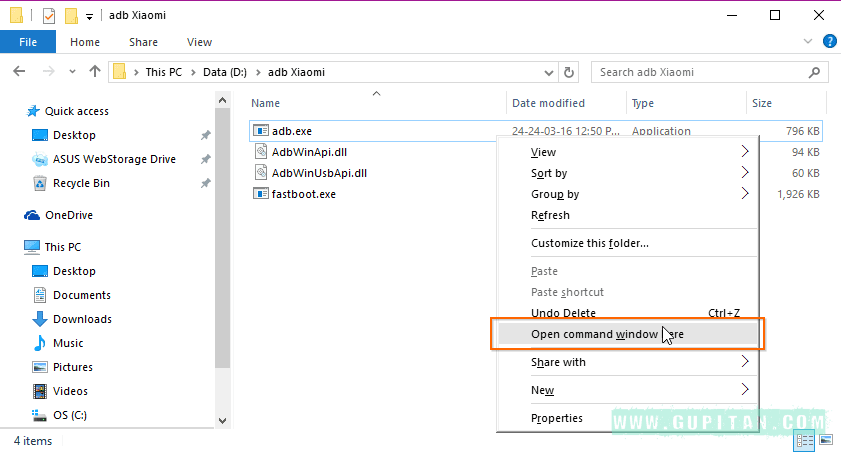Viewport: 841px width, 452px height.
Task: Open the fastboot.exe file icon
Action: pos(261,194)
